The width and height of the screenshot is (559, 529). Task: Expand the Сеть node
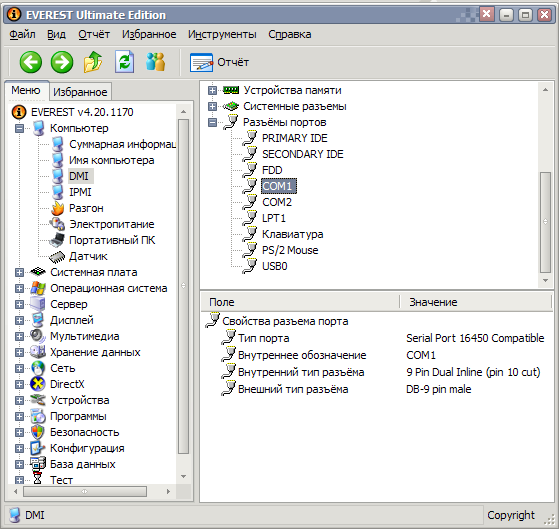click(x=19, y=369)
